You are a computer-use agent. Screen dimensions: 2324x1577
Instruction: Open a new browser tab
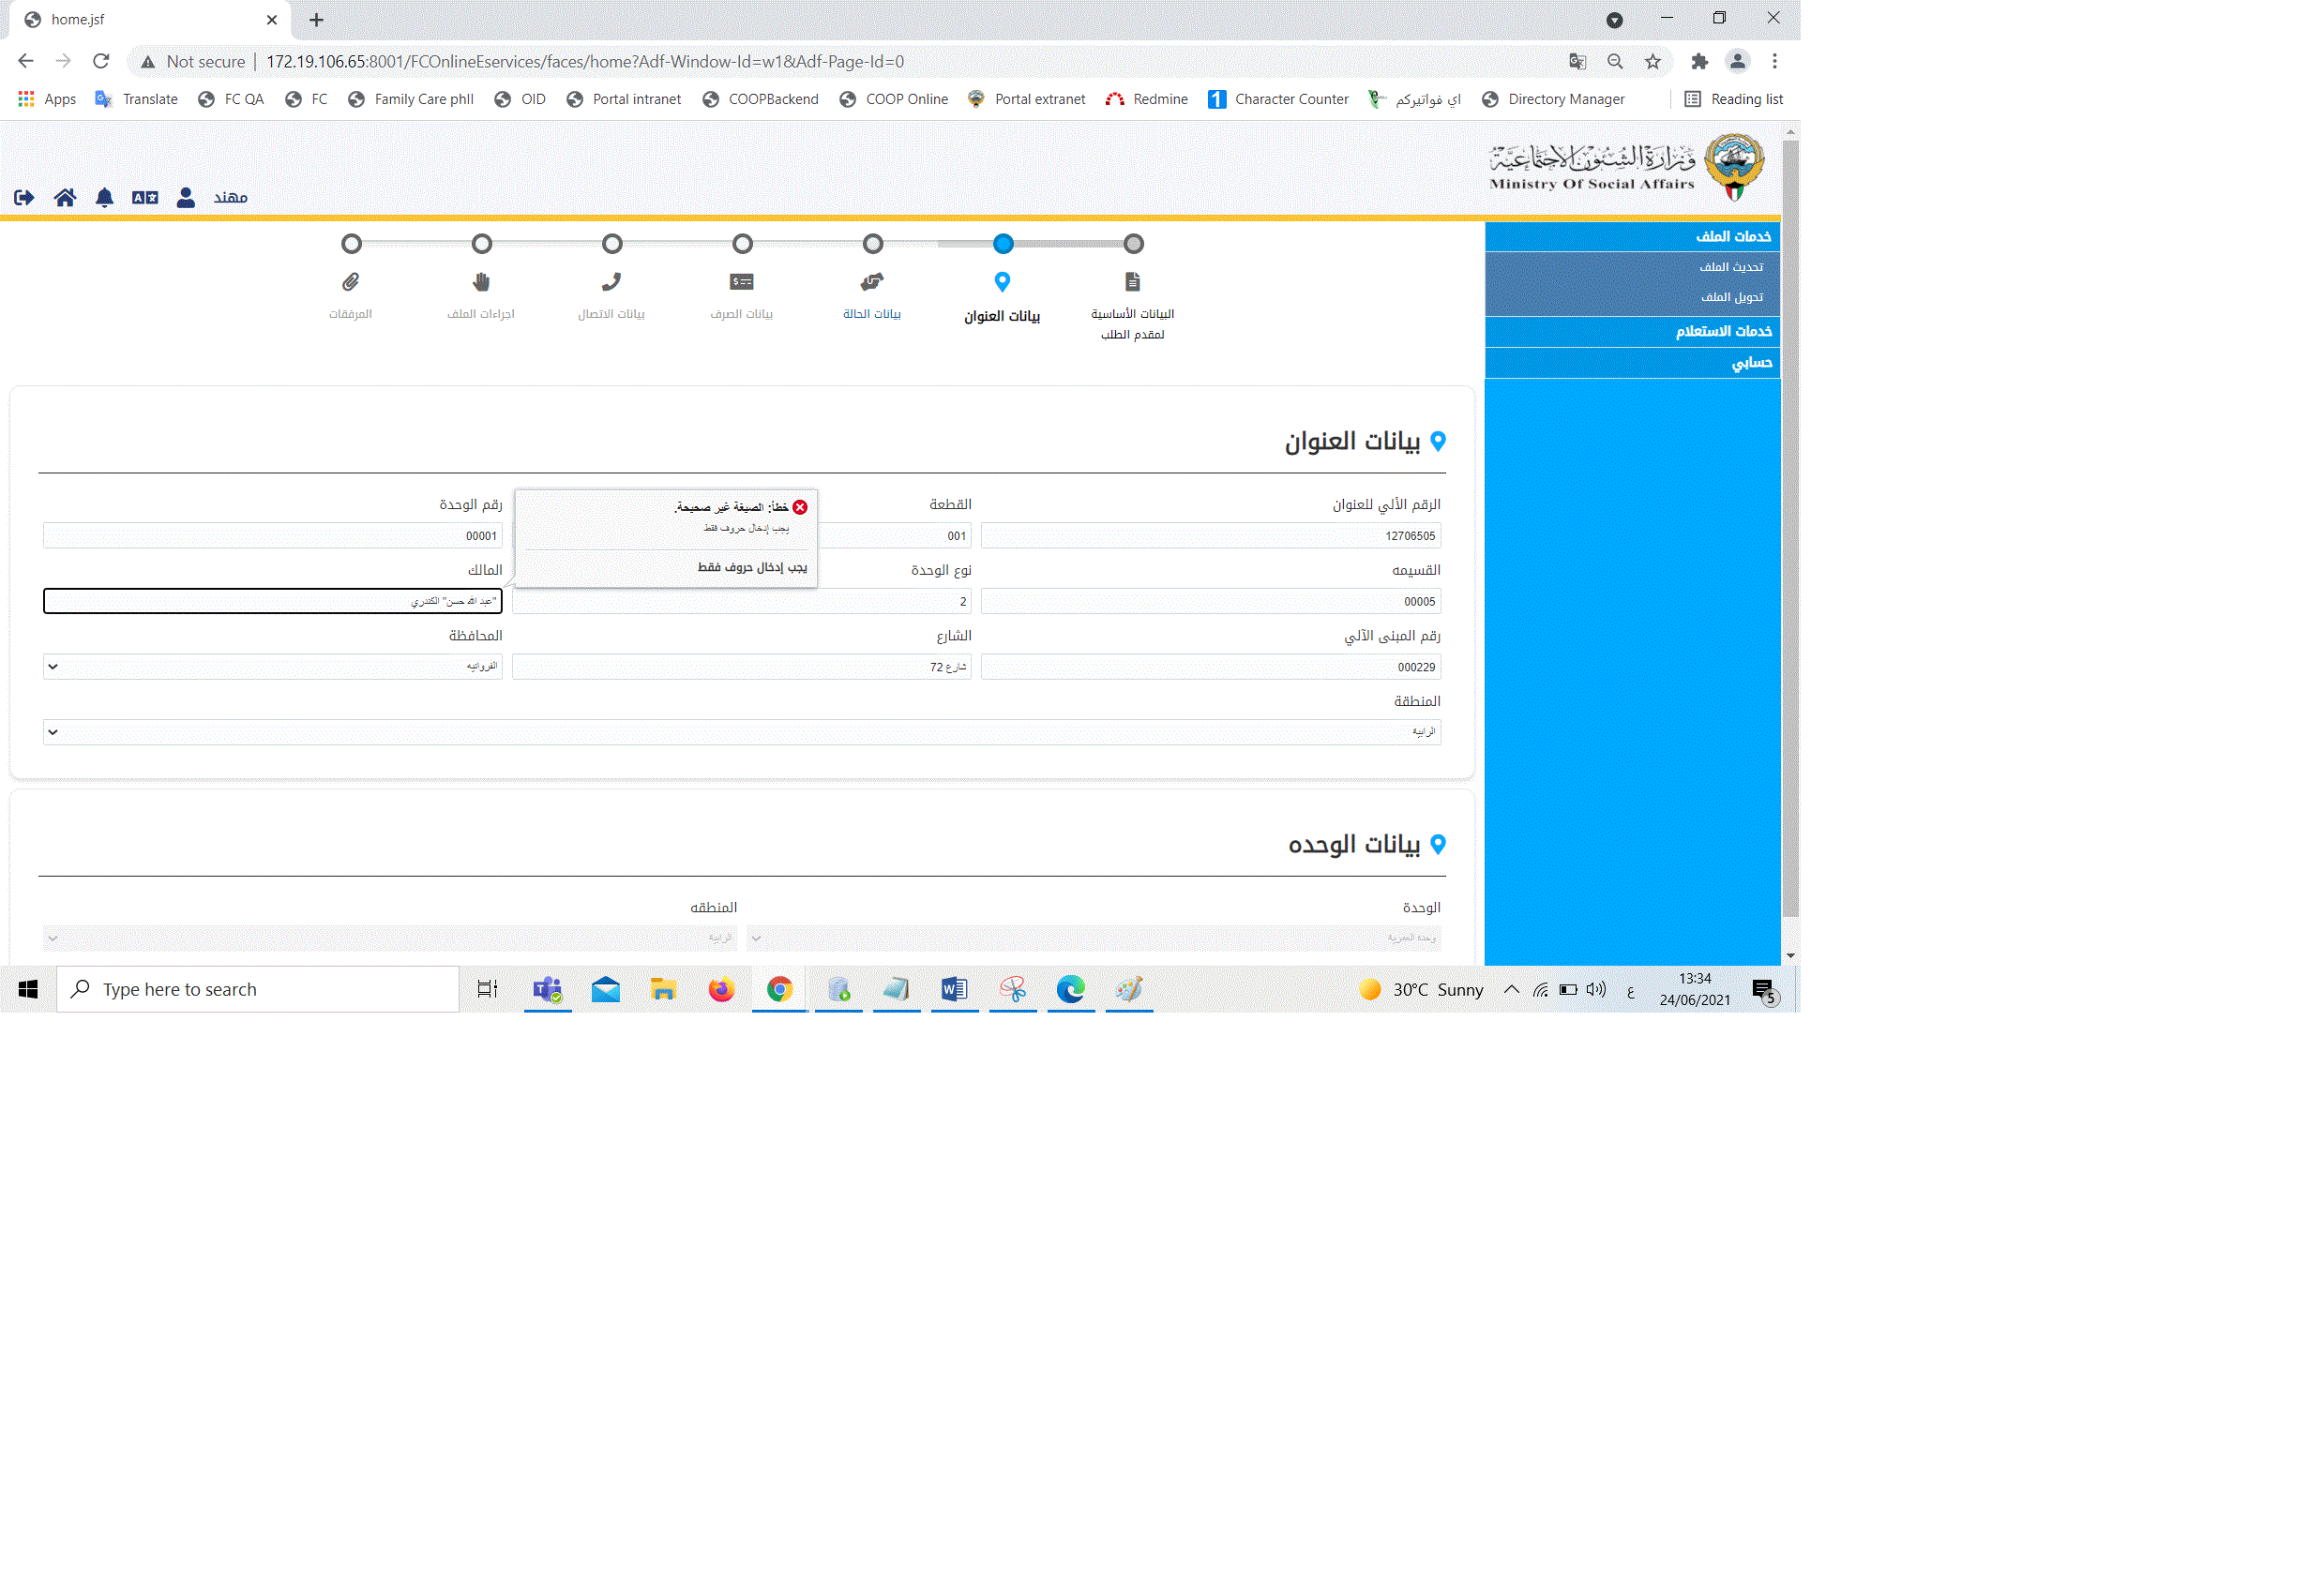(x=317, y=20)
